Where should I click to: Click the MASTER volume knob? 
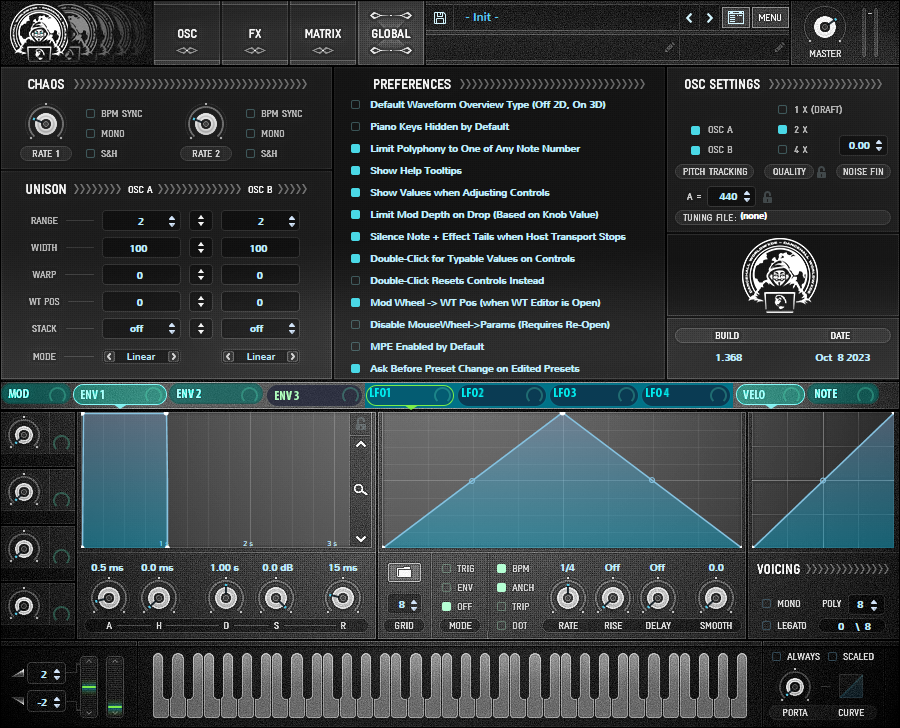(824, 25)
